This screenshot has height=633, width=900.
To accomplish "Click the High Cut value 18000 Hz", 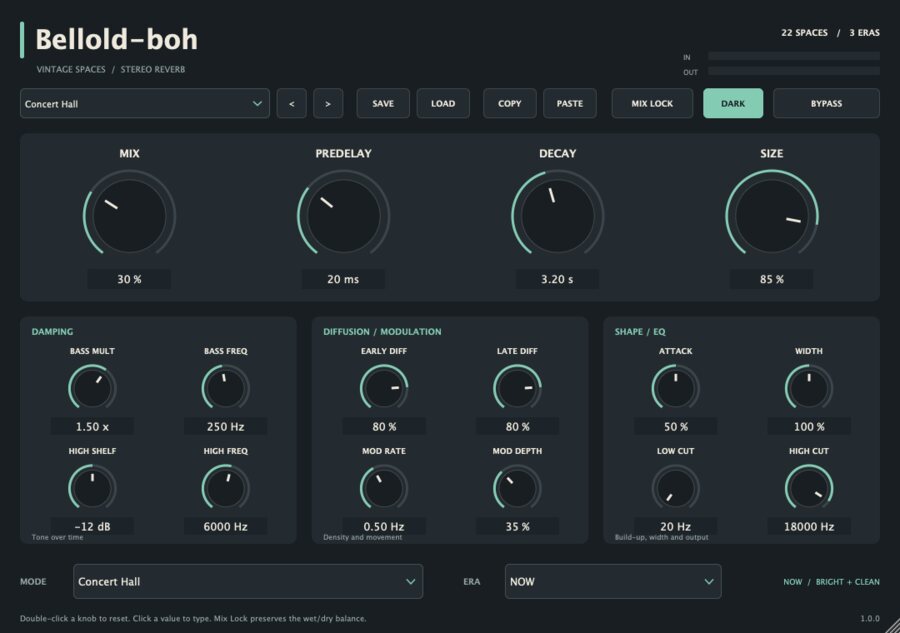I will point(809,526).
